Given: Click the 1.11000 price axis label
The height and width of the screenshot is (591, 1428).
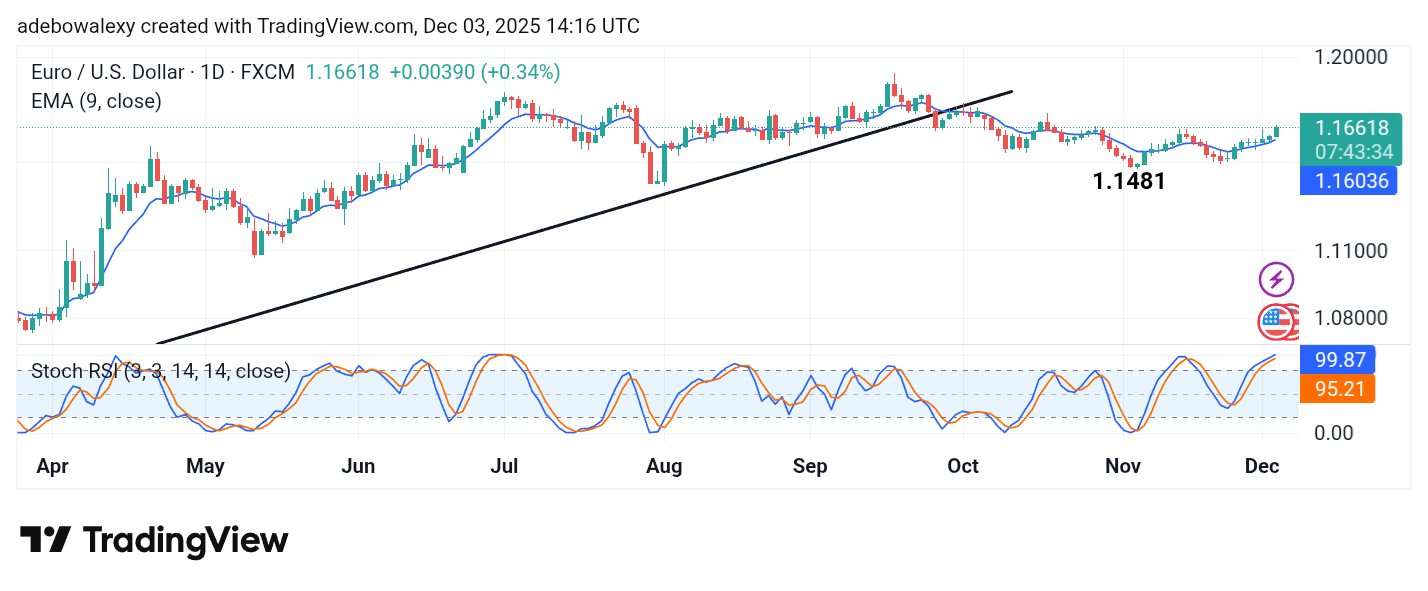Looking at the screenshot, I should coord(1352,250).
